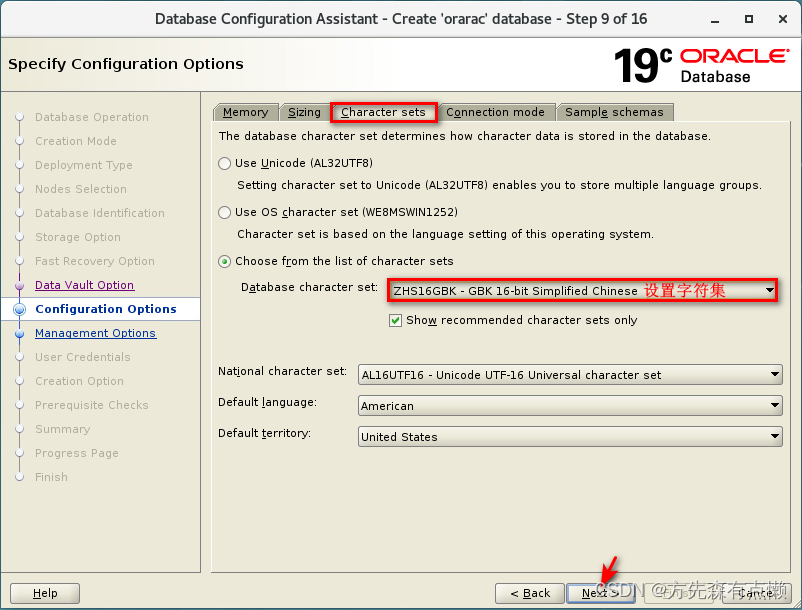Click the Fast Recovery Option step label
The image size is (802, 610).
click(x=95, y=261)
